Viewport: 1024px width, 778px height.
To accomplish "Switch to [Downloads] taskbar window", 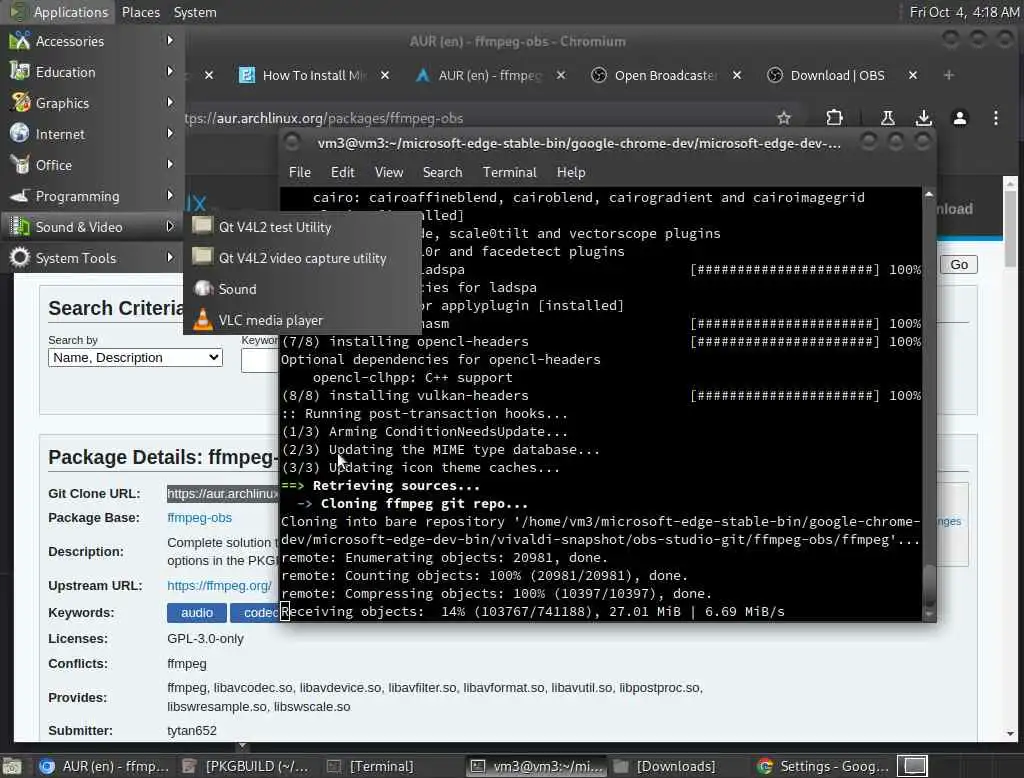I will coord(666,766).
